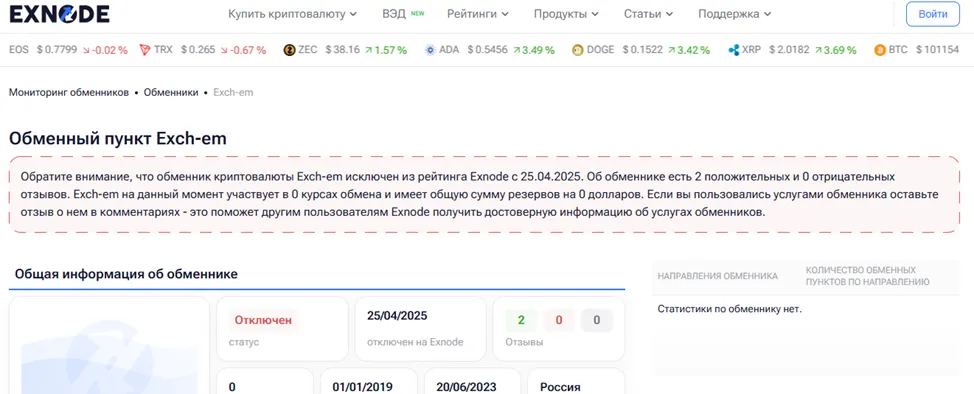Select the grey neutral reviews count badge

click(597, 321)
